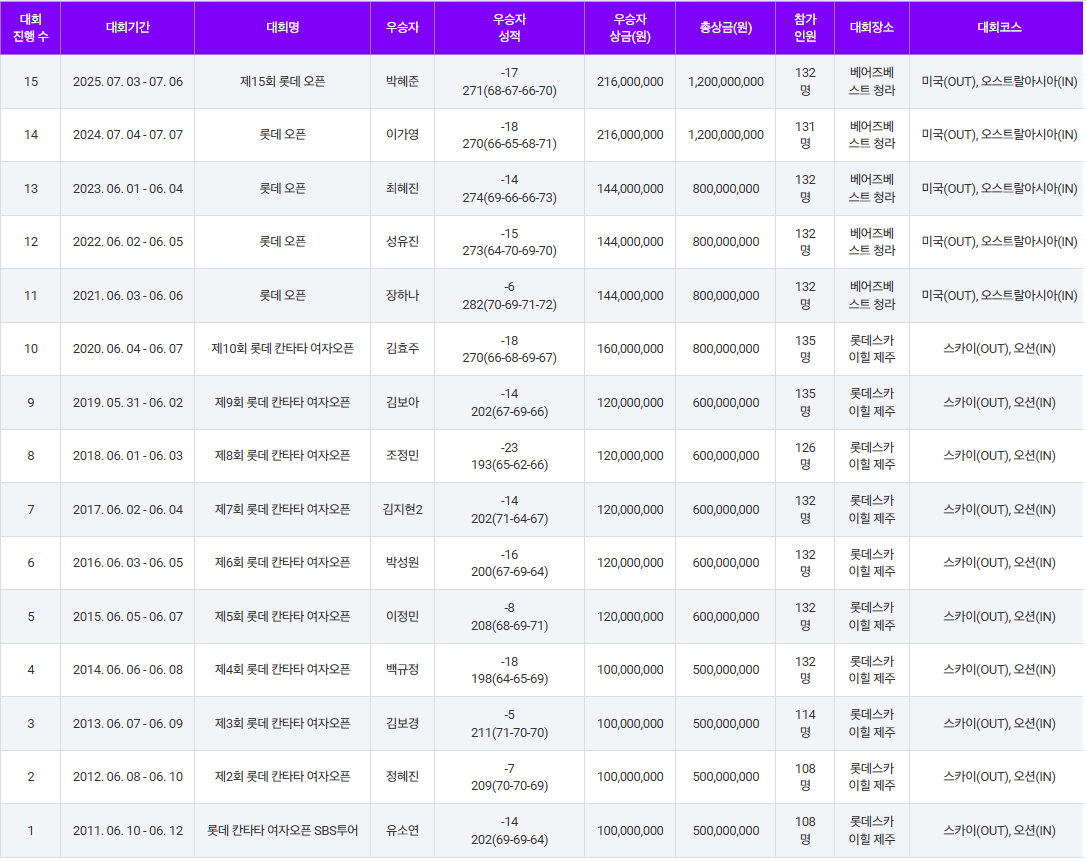Click date 2021. 06. 03 - 06. 06

click(x=128, y=296)
